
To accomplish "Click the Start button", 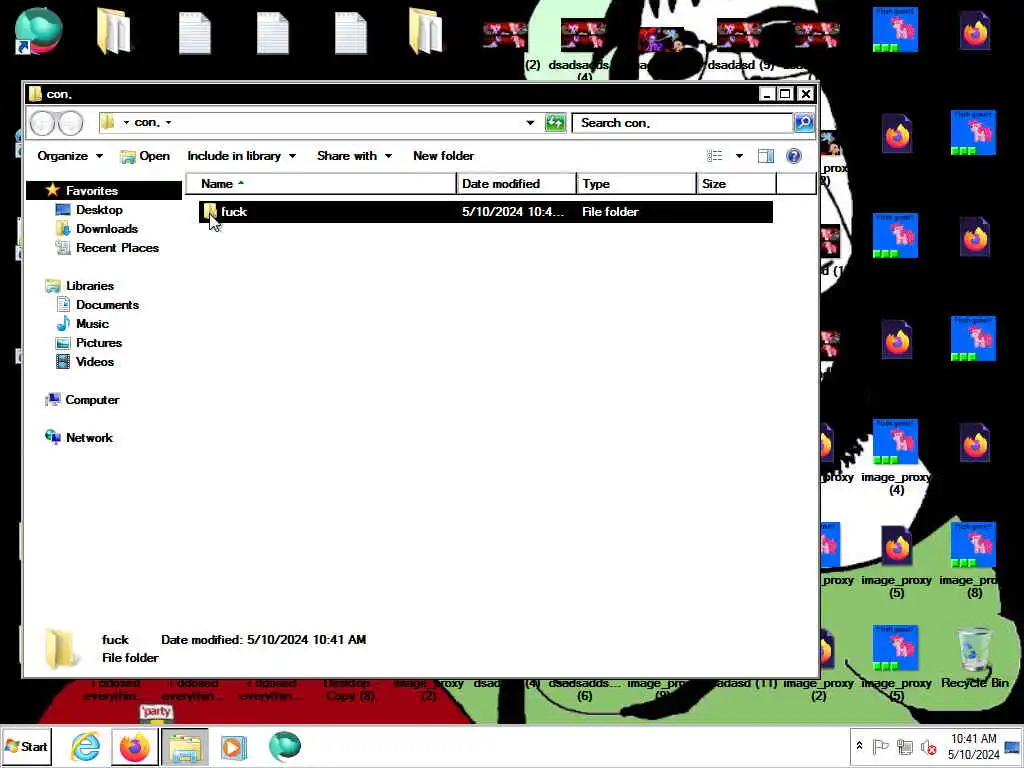I will (26, 746).
